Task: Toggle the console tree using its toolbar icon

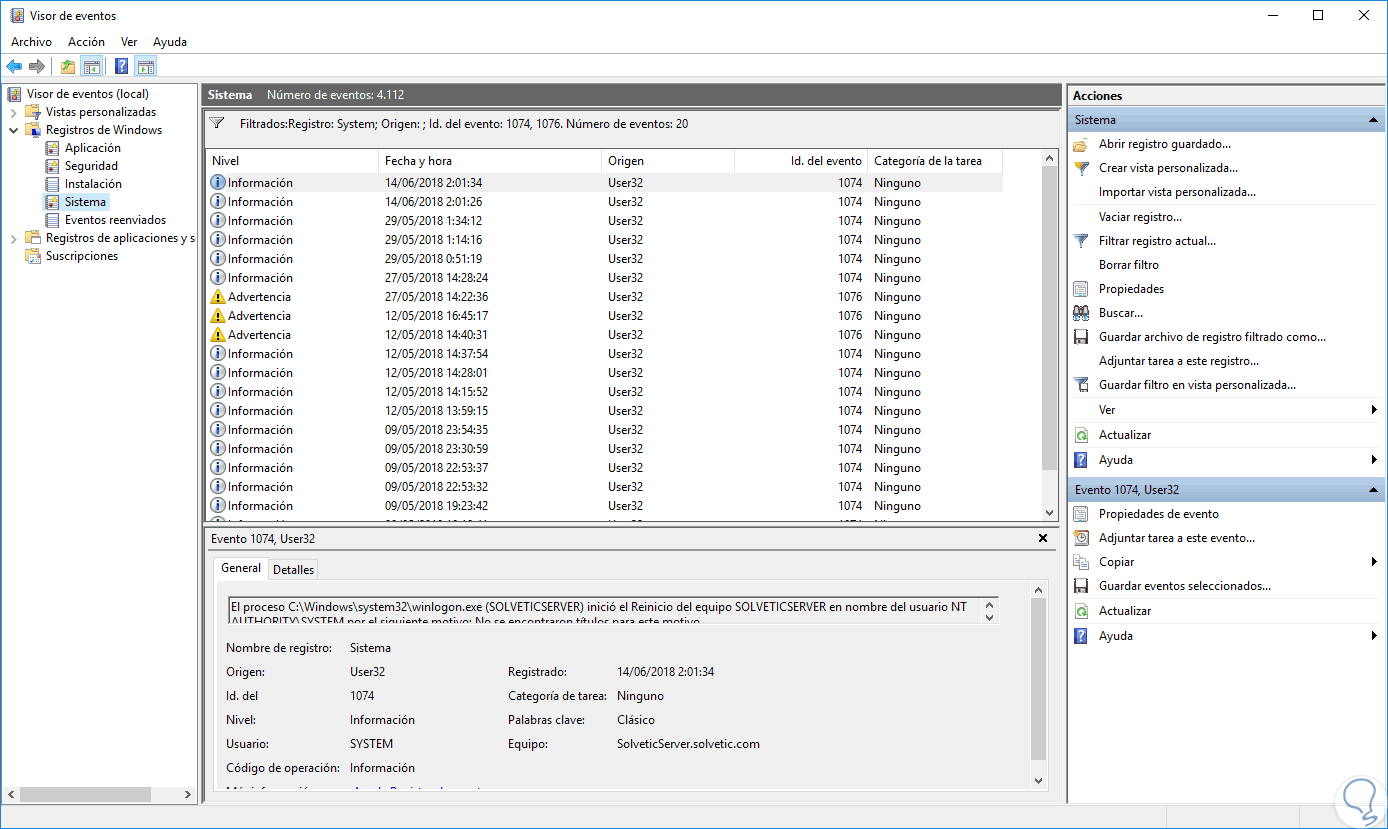Action: (x=92, y=67)
